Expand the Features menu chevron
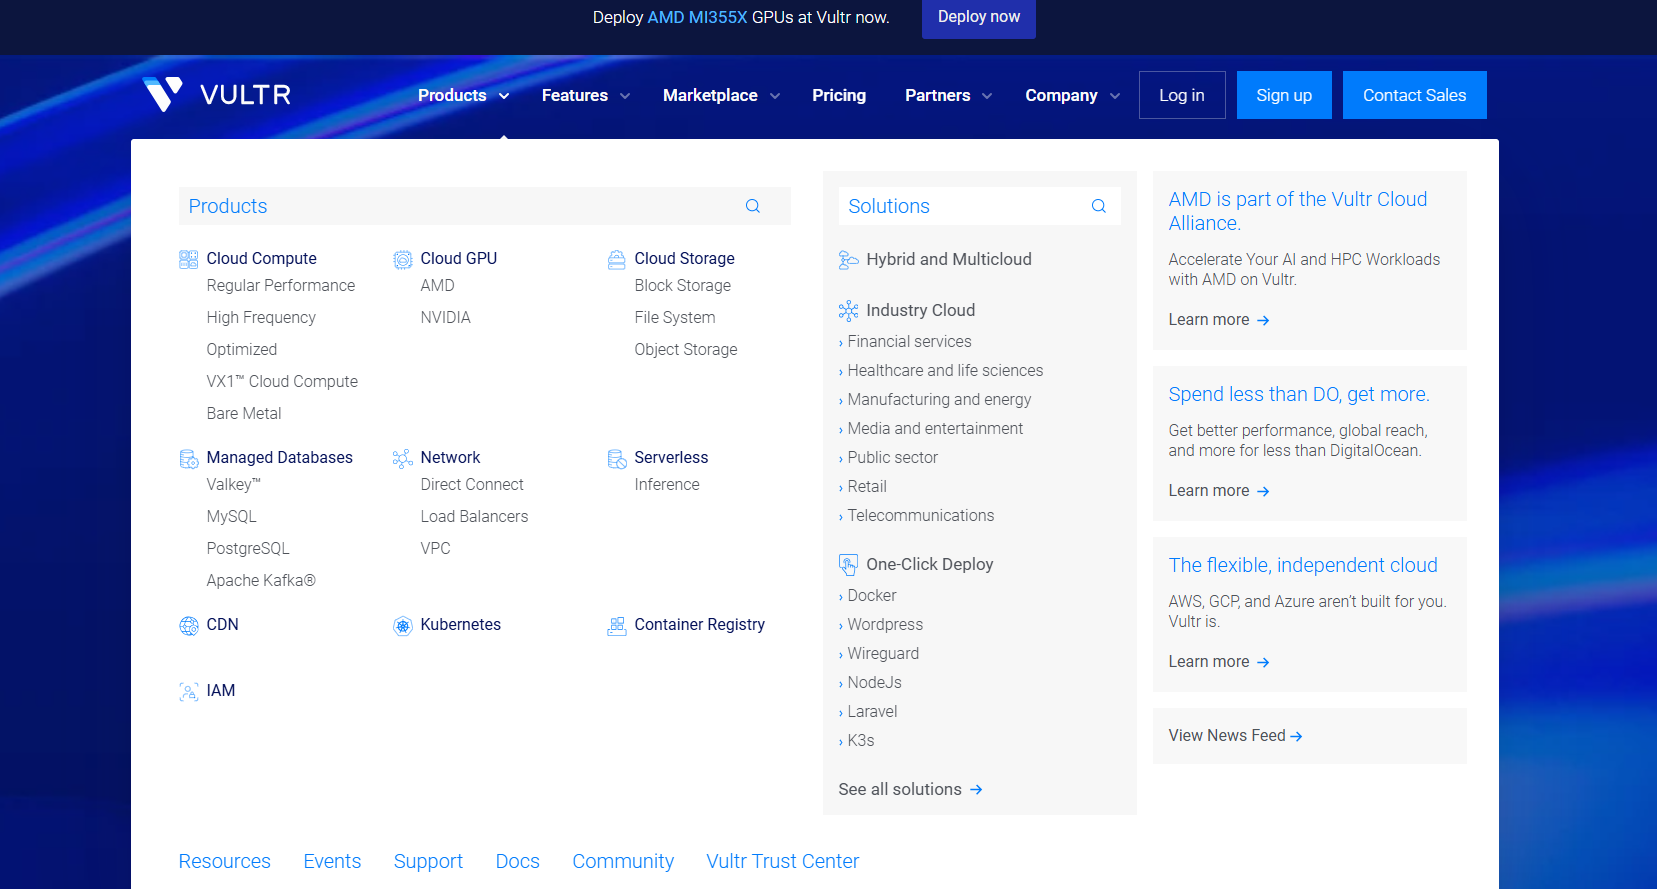This screenshot has width=1657, height=889. click(625, 96)
